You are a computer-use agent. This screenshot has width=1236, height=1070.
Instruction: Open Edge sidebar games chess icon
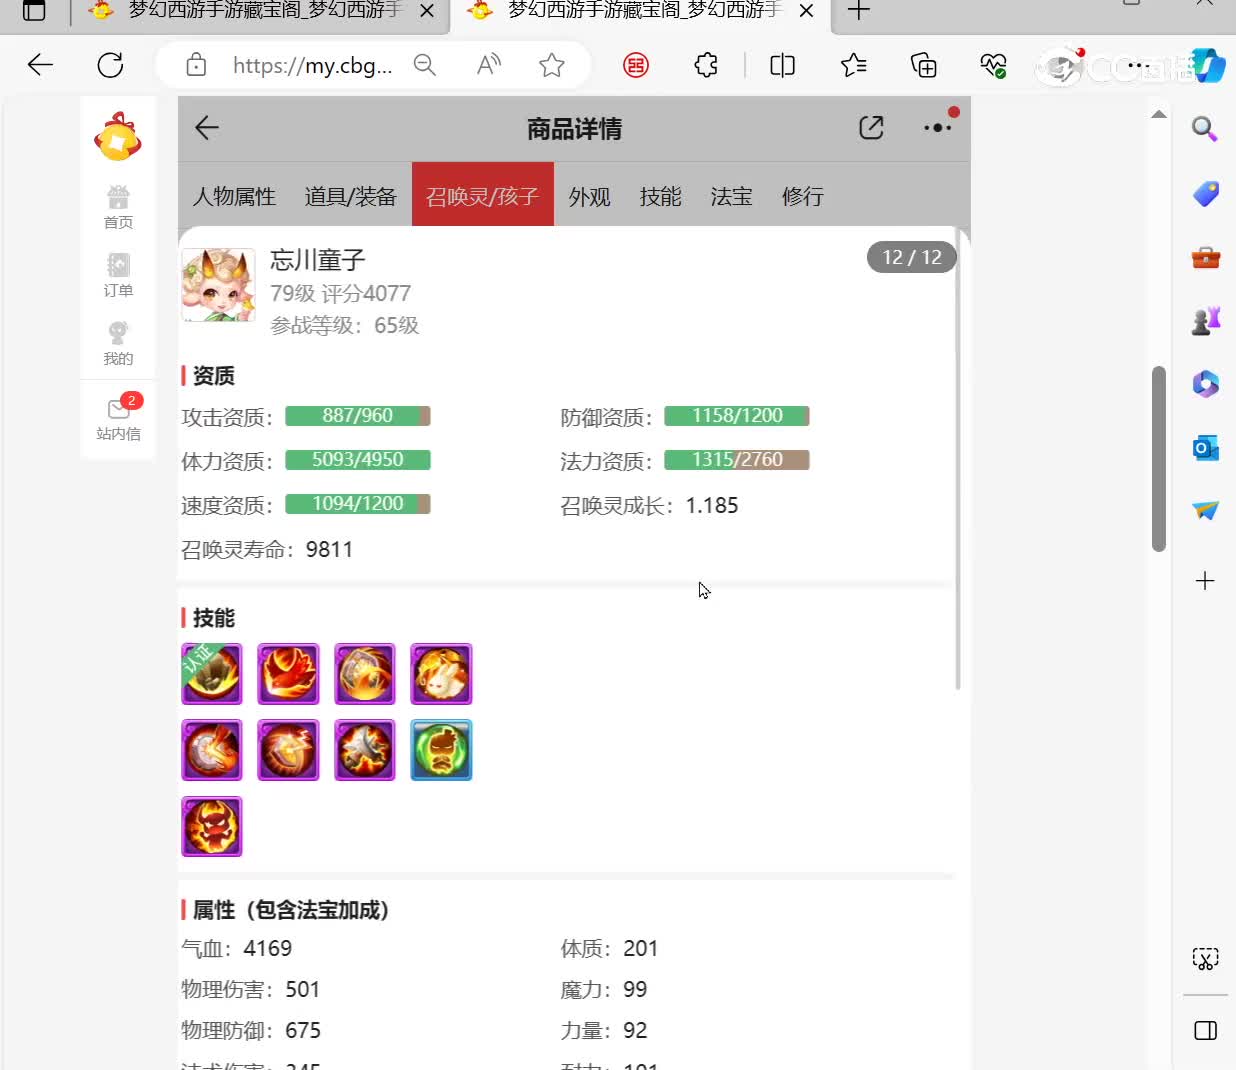[x=1205, y=321]
